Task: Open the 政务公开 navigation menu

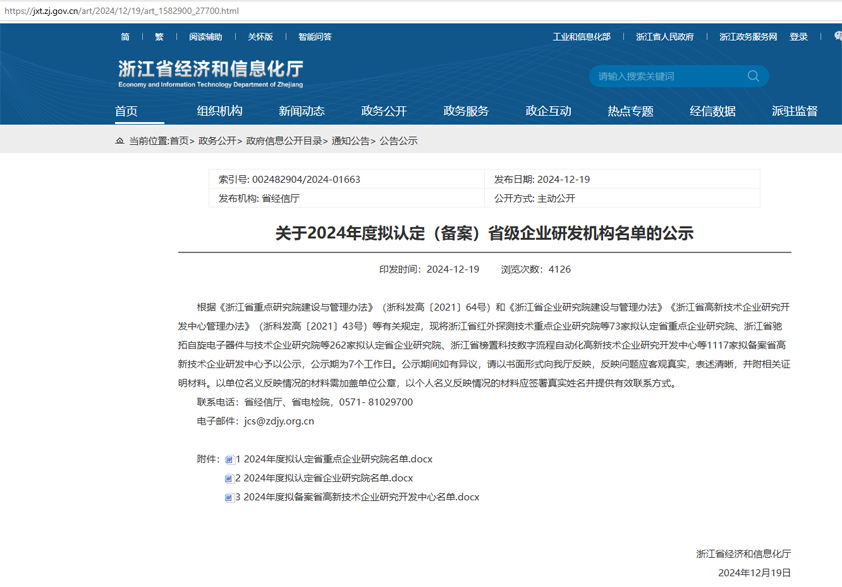Action: pyautogui.click(x=384, y=111)
